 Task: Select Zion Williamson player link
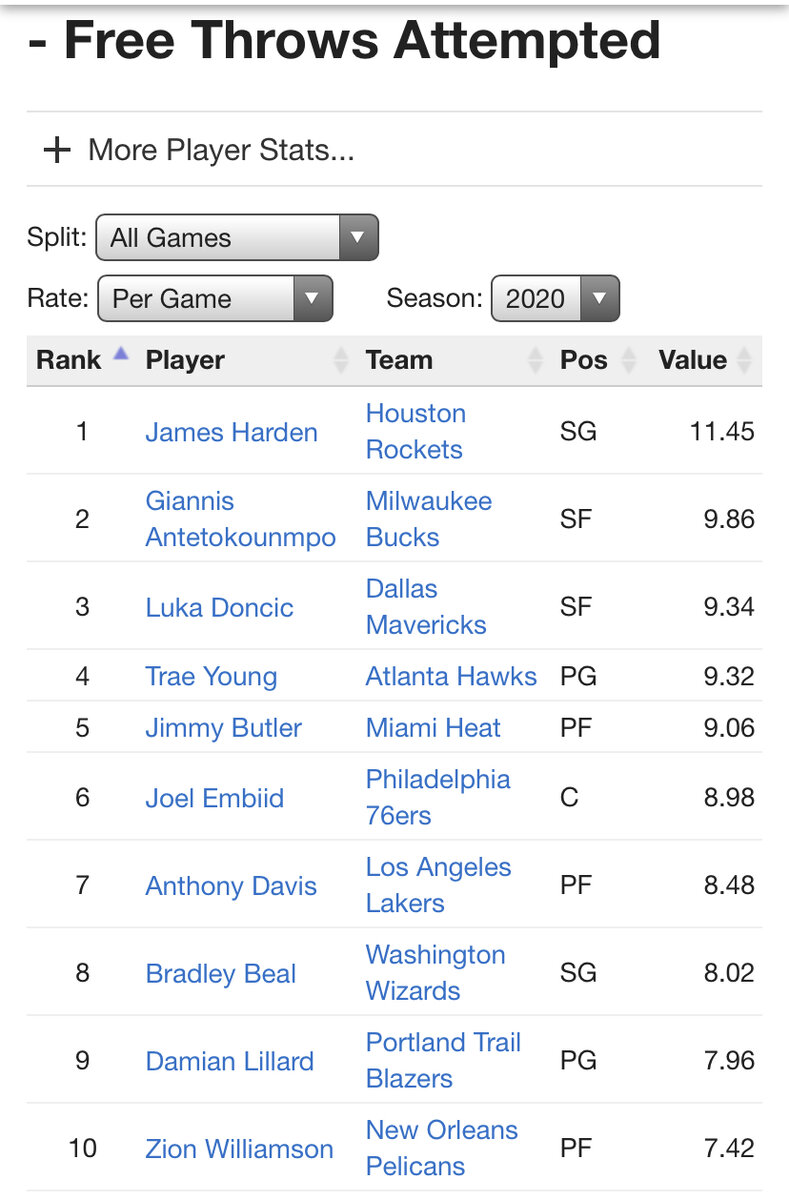239,1148
